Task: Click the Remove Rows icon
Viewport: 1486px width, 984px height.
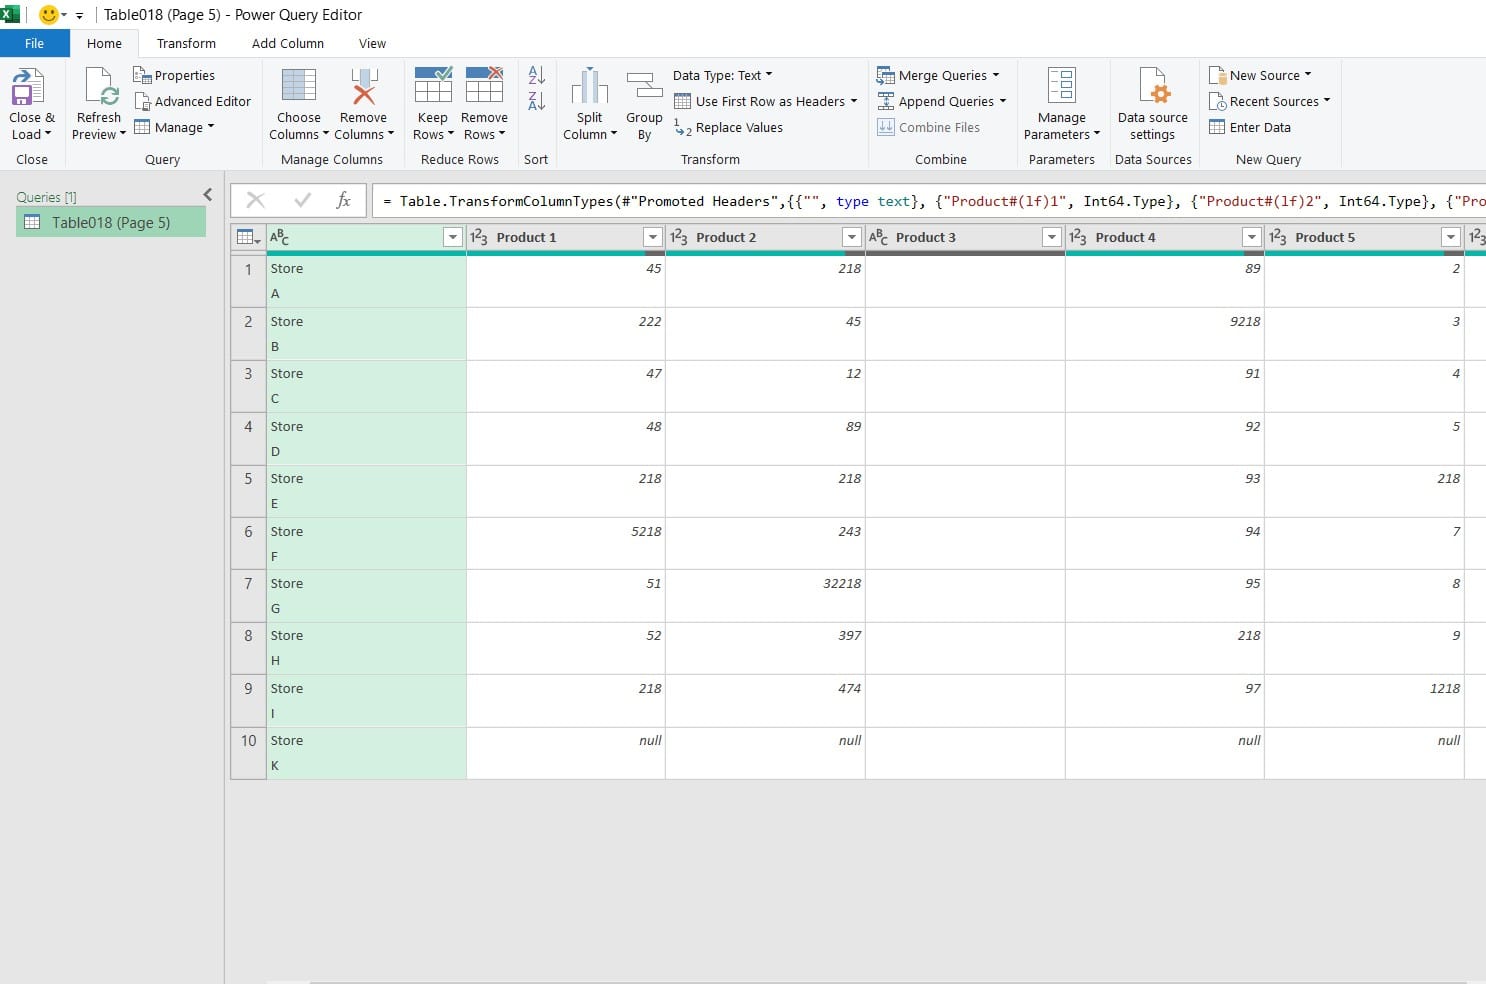Action: point(484,86)
